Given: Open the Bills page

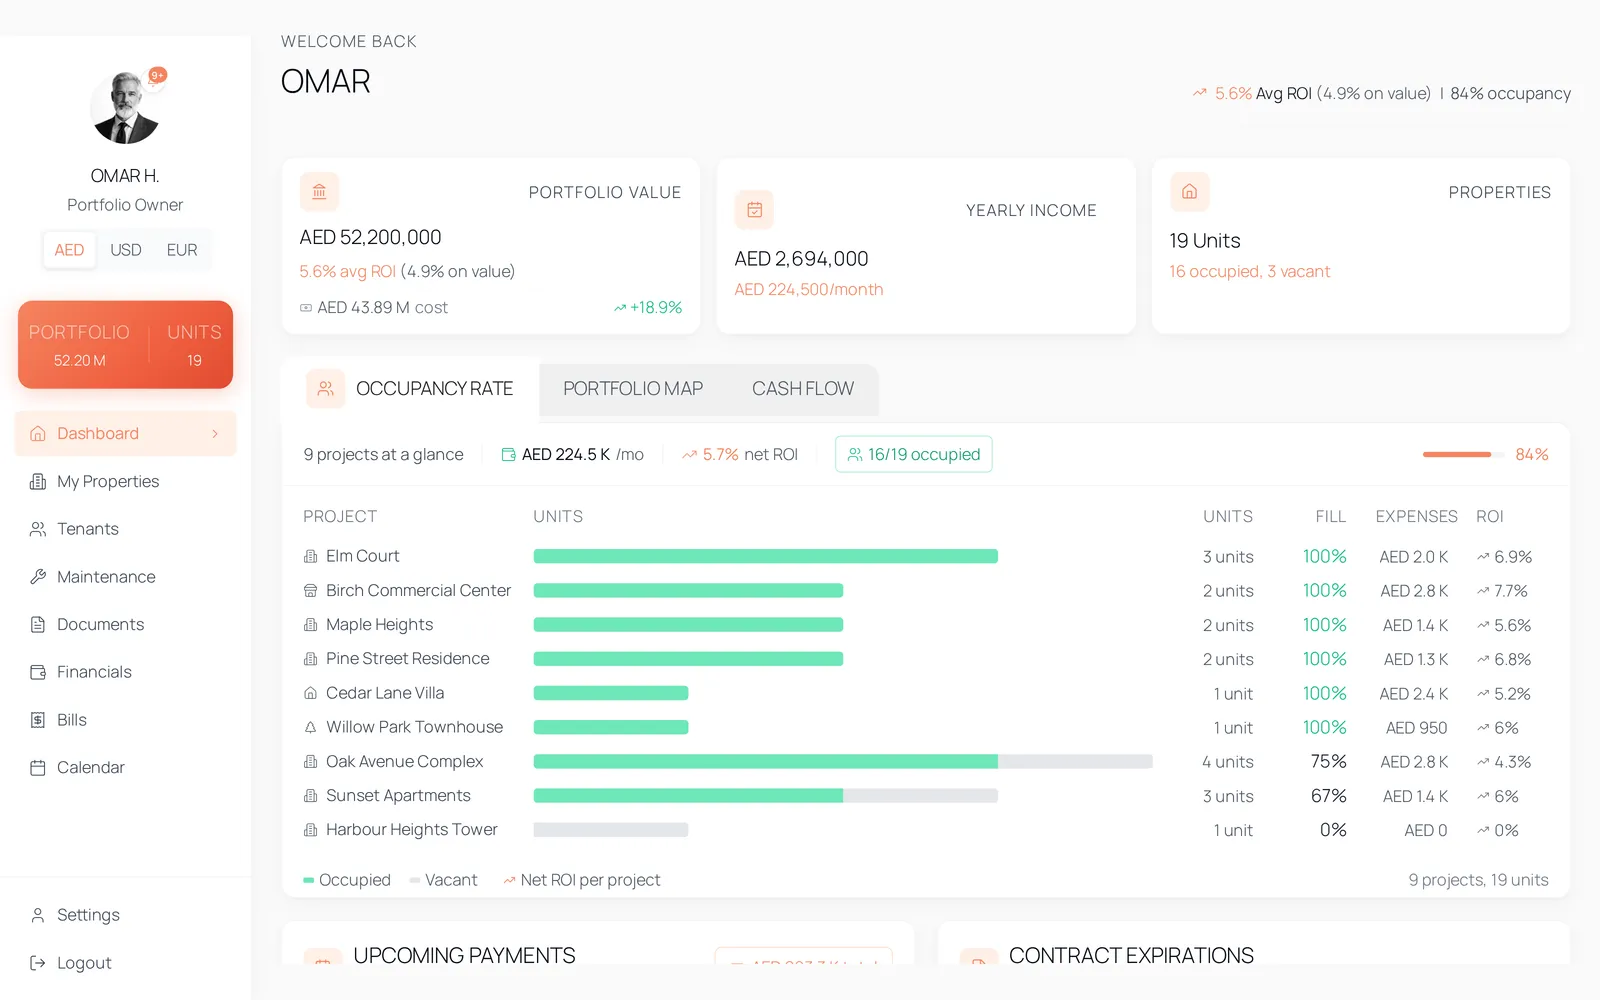Looking at the screenshot, I should tap(126, 720).
